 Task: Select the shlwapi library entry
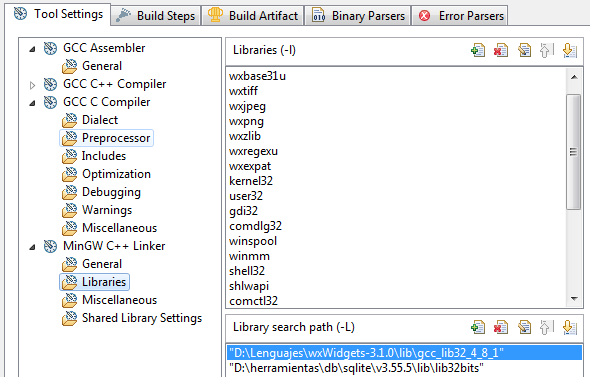click(x=249, y=286)
